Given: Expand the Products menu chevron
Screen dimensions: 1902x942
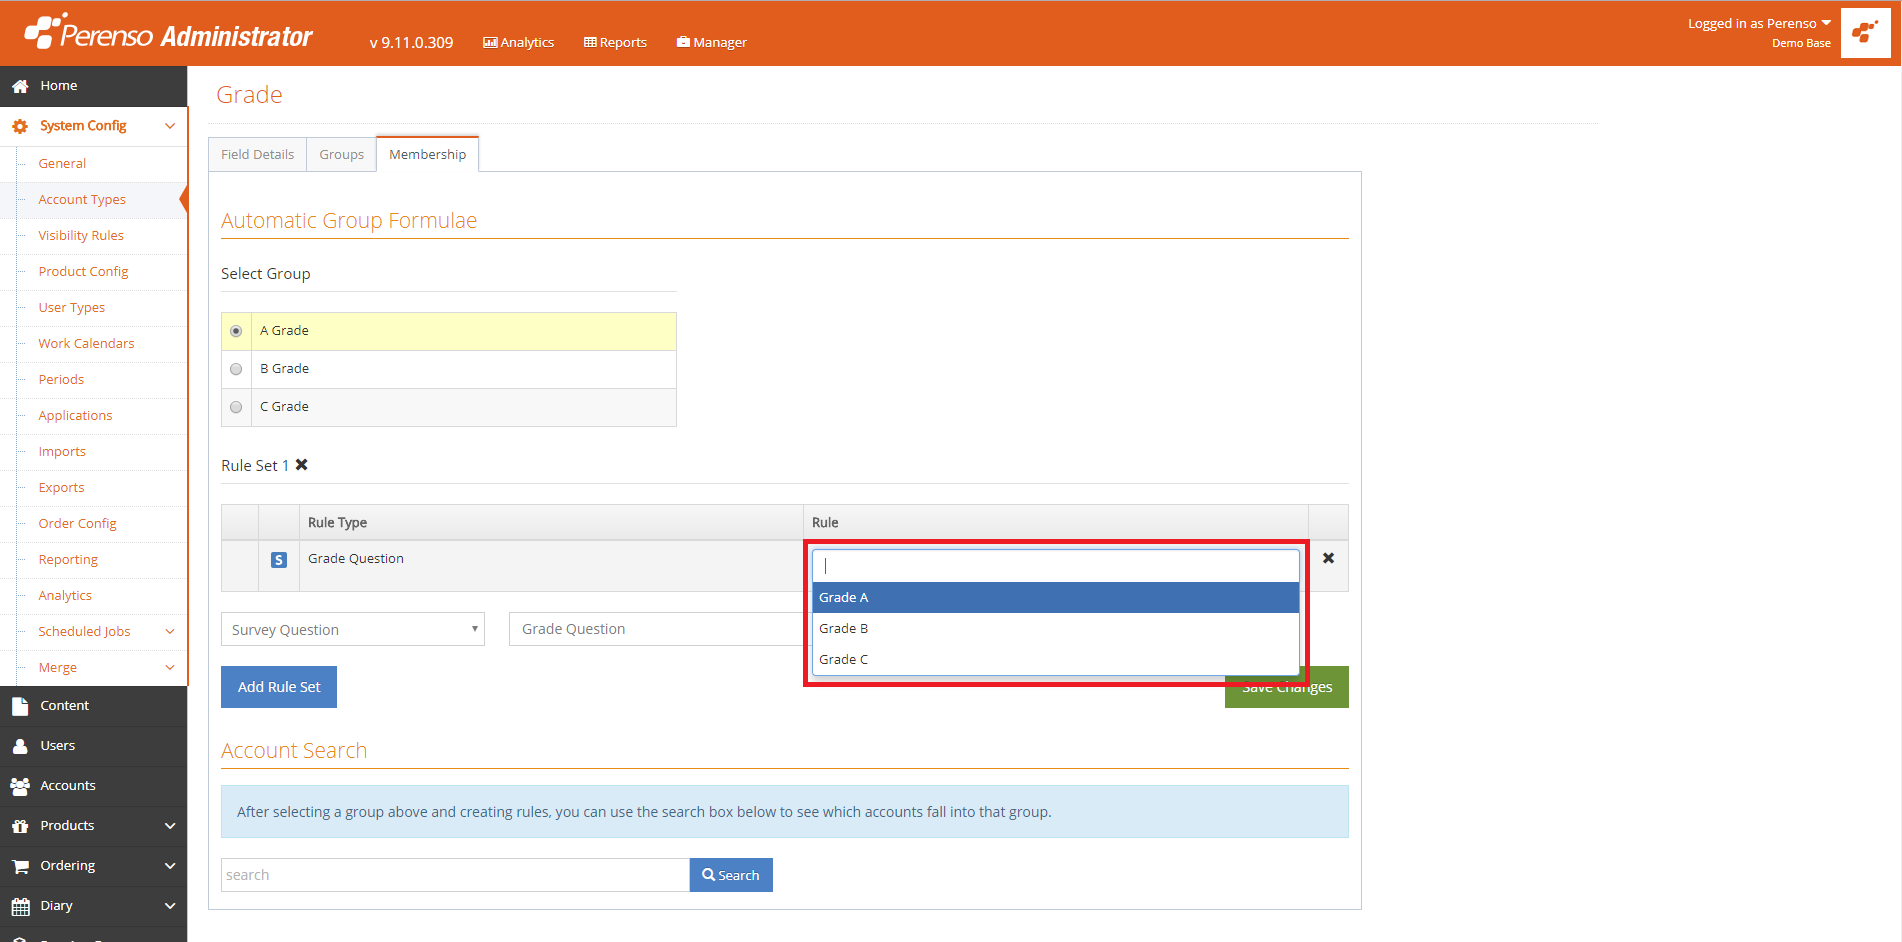Looking at the screenshot, I should tap(170, 826).
